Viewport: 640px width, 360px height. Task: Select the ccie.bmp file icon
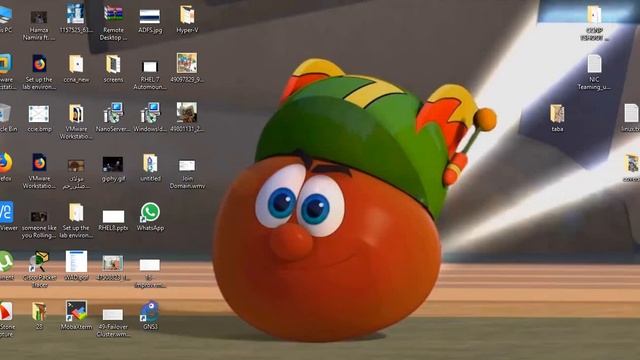point(39,114)
